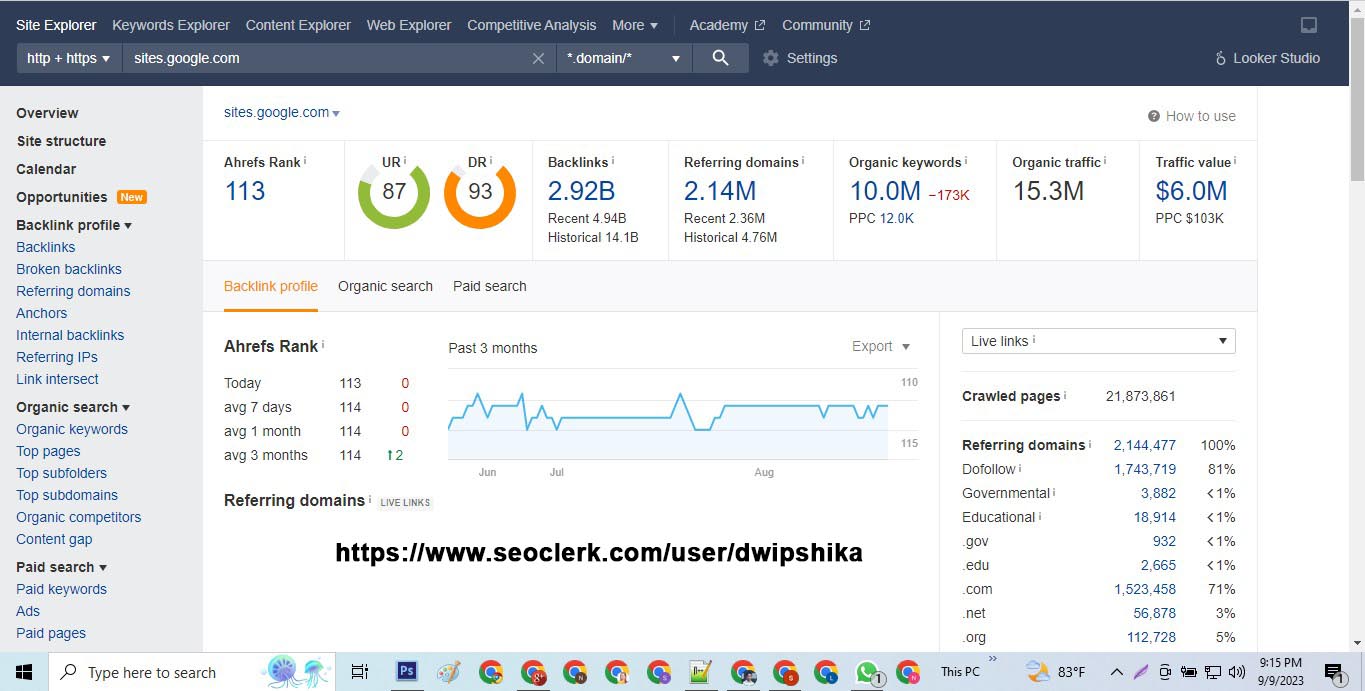Switch to the Organic search tab
The height and width of the screenshot is (691, 1365).
(x=385, y=286)
